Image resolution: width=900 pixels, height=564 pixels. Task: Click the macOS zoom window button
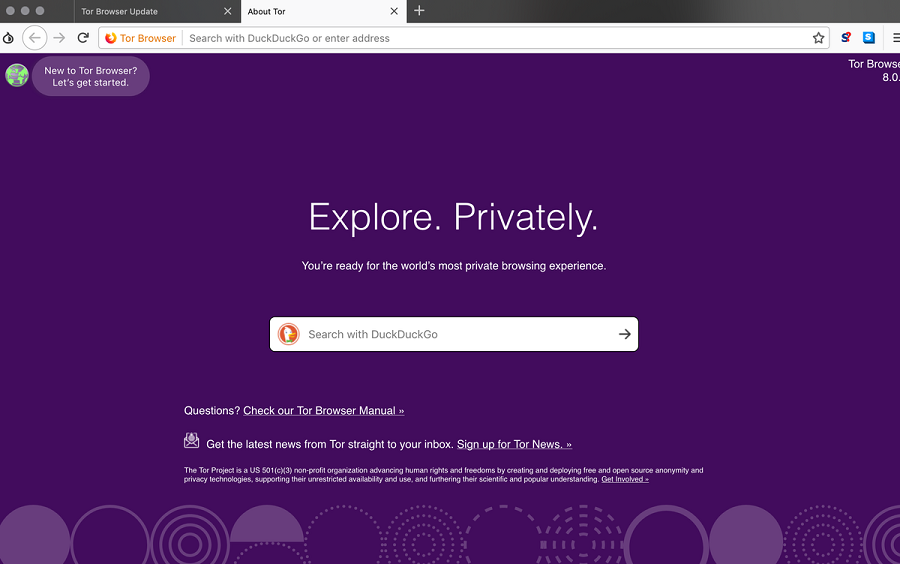coord(40,11)
